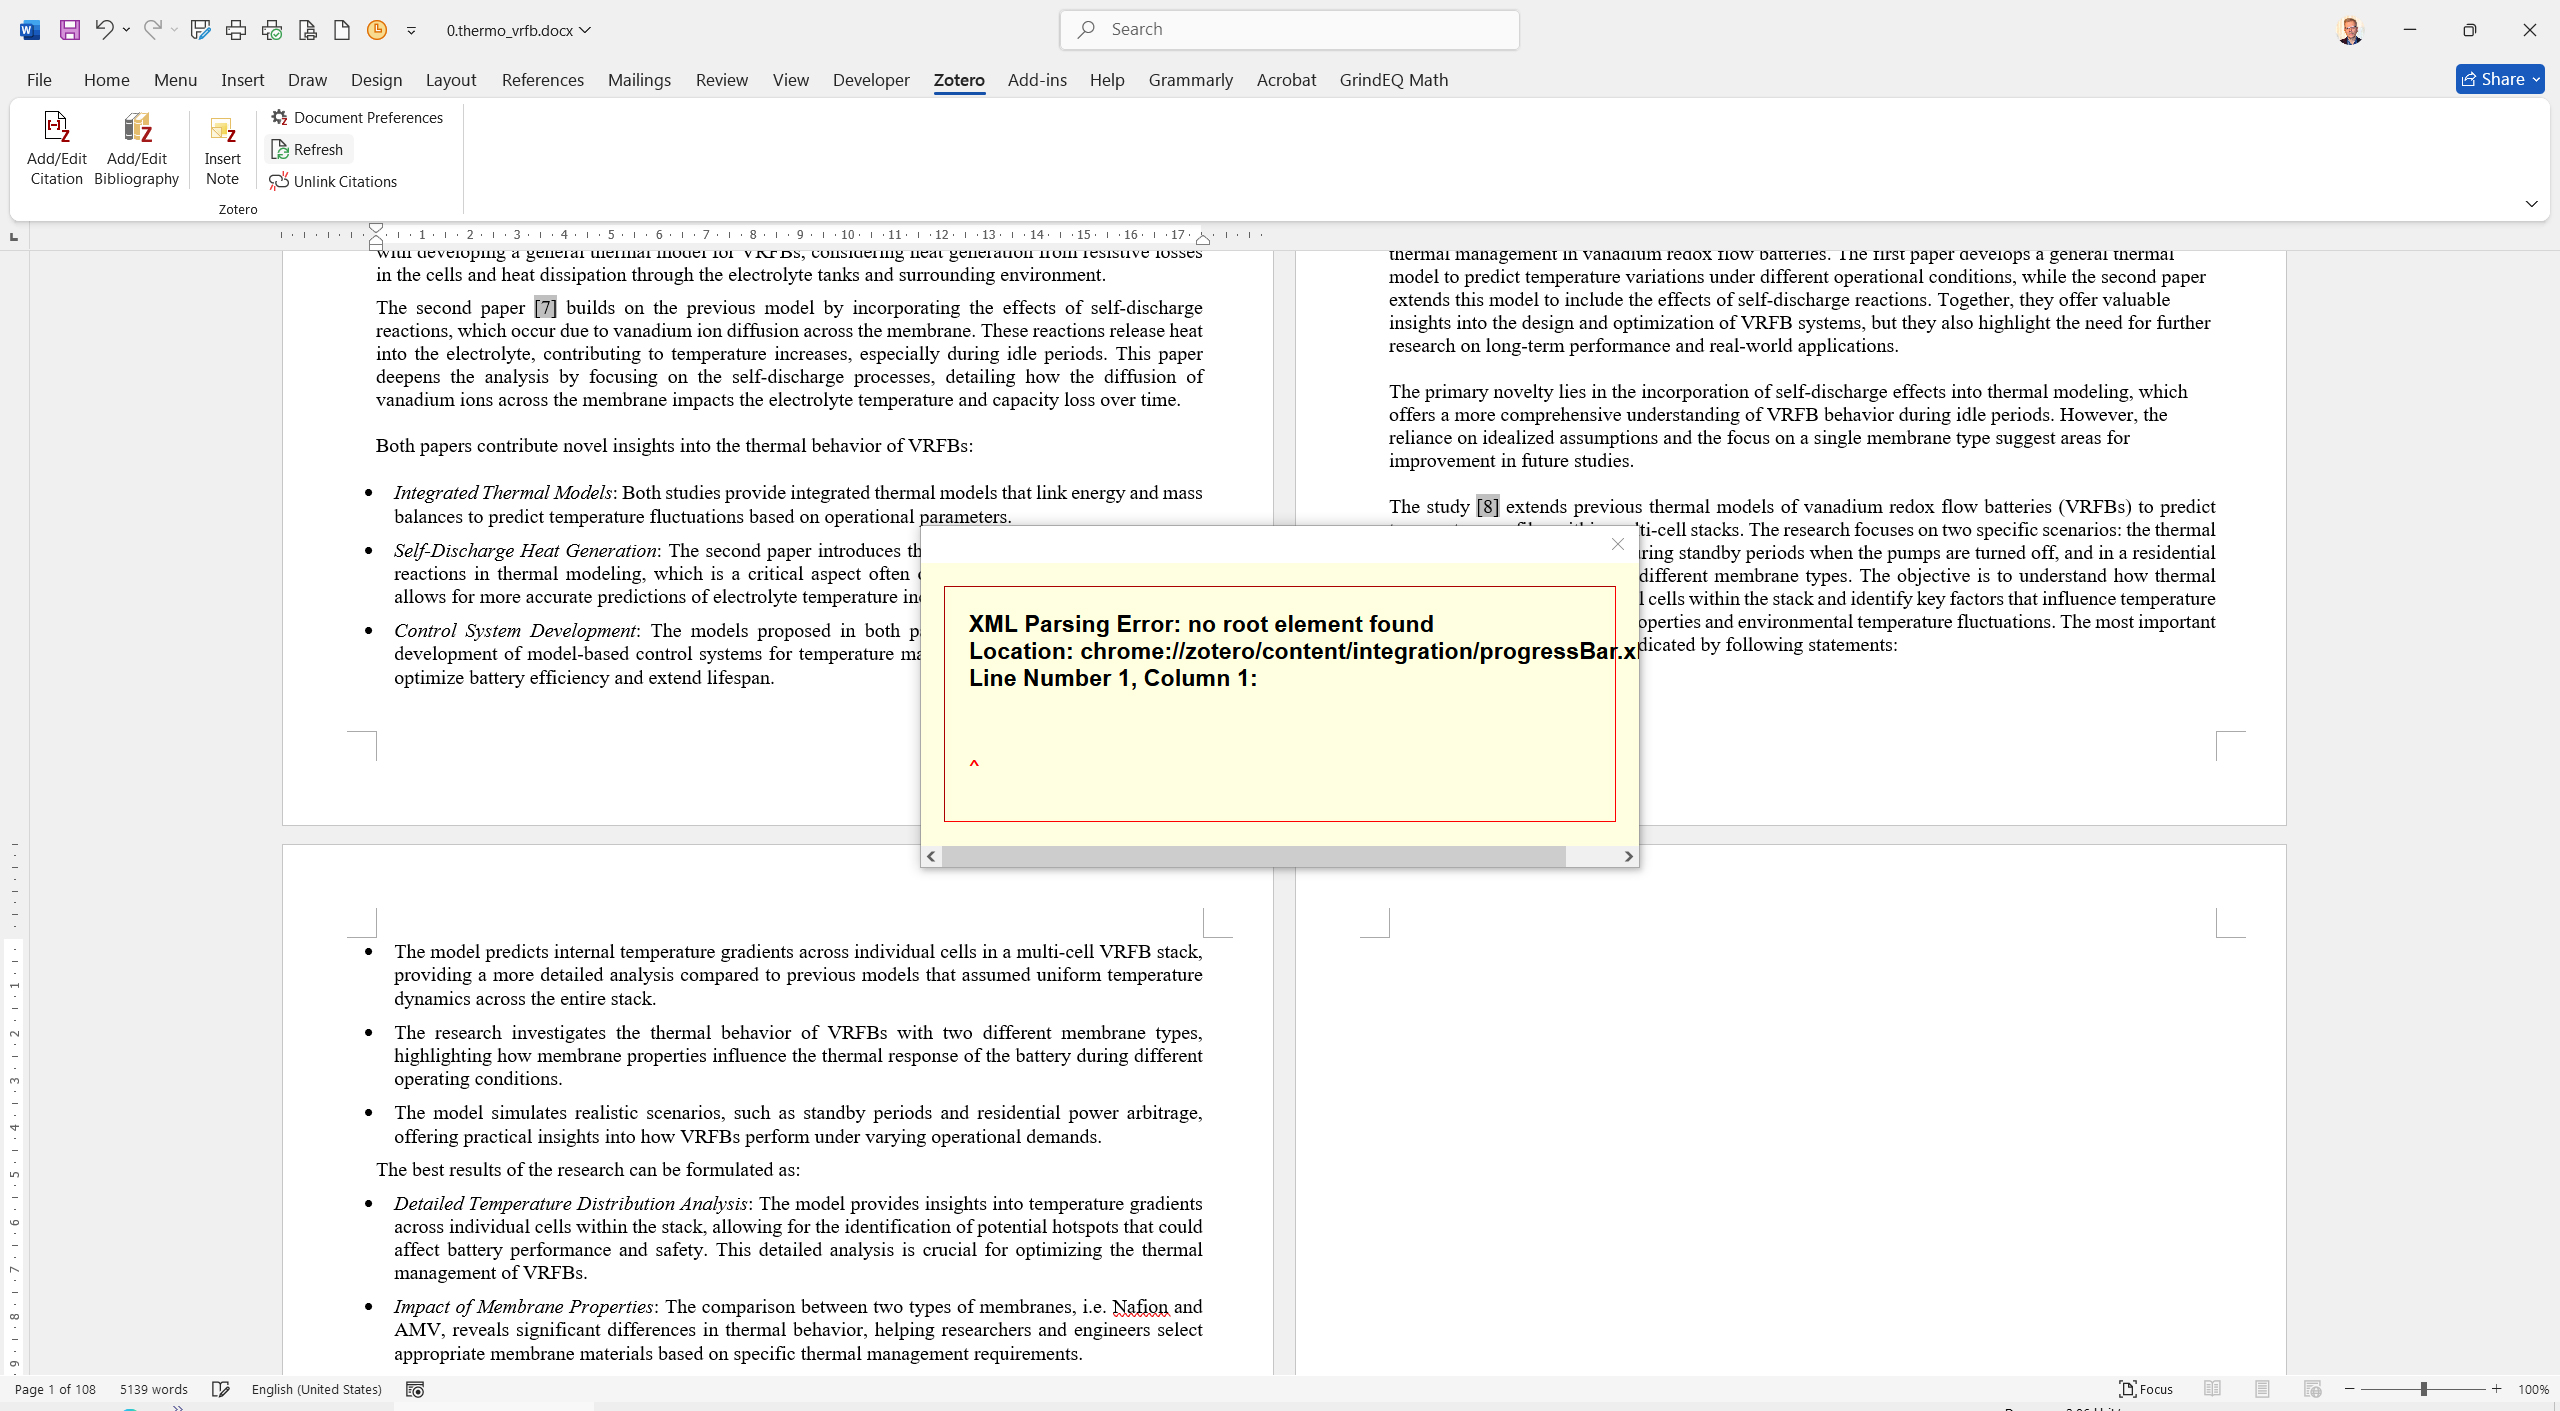
Task: Switch to Read Mode view
Action: tap(2213, 1389)
